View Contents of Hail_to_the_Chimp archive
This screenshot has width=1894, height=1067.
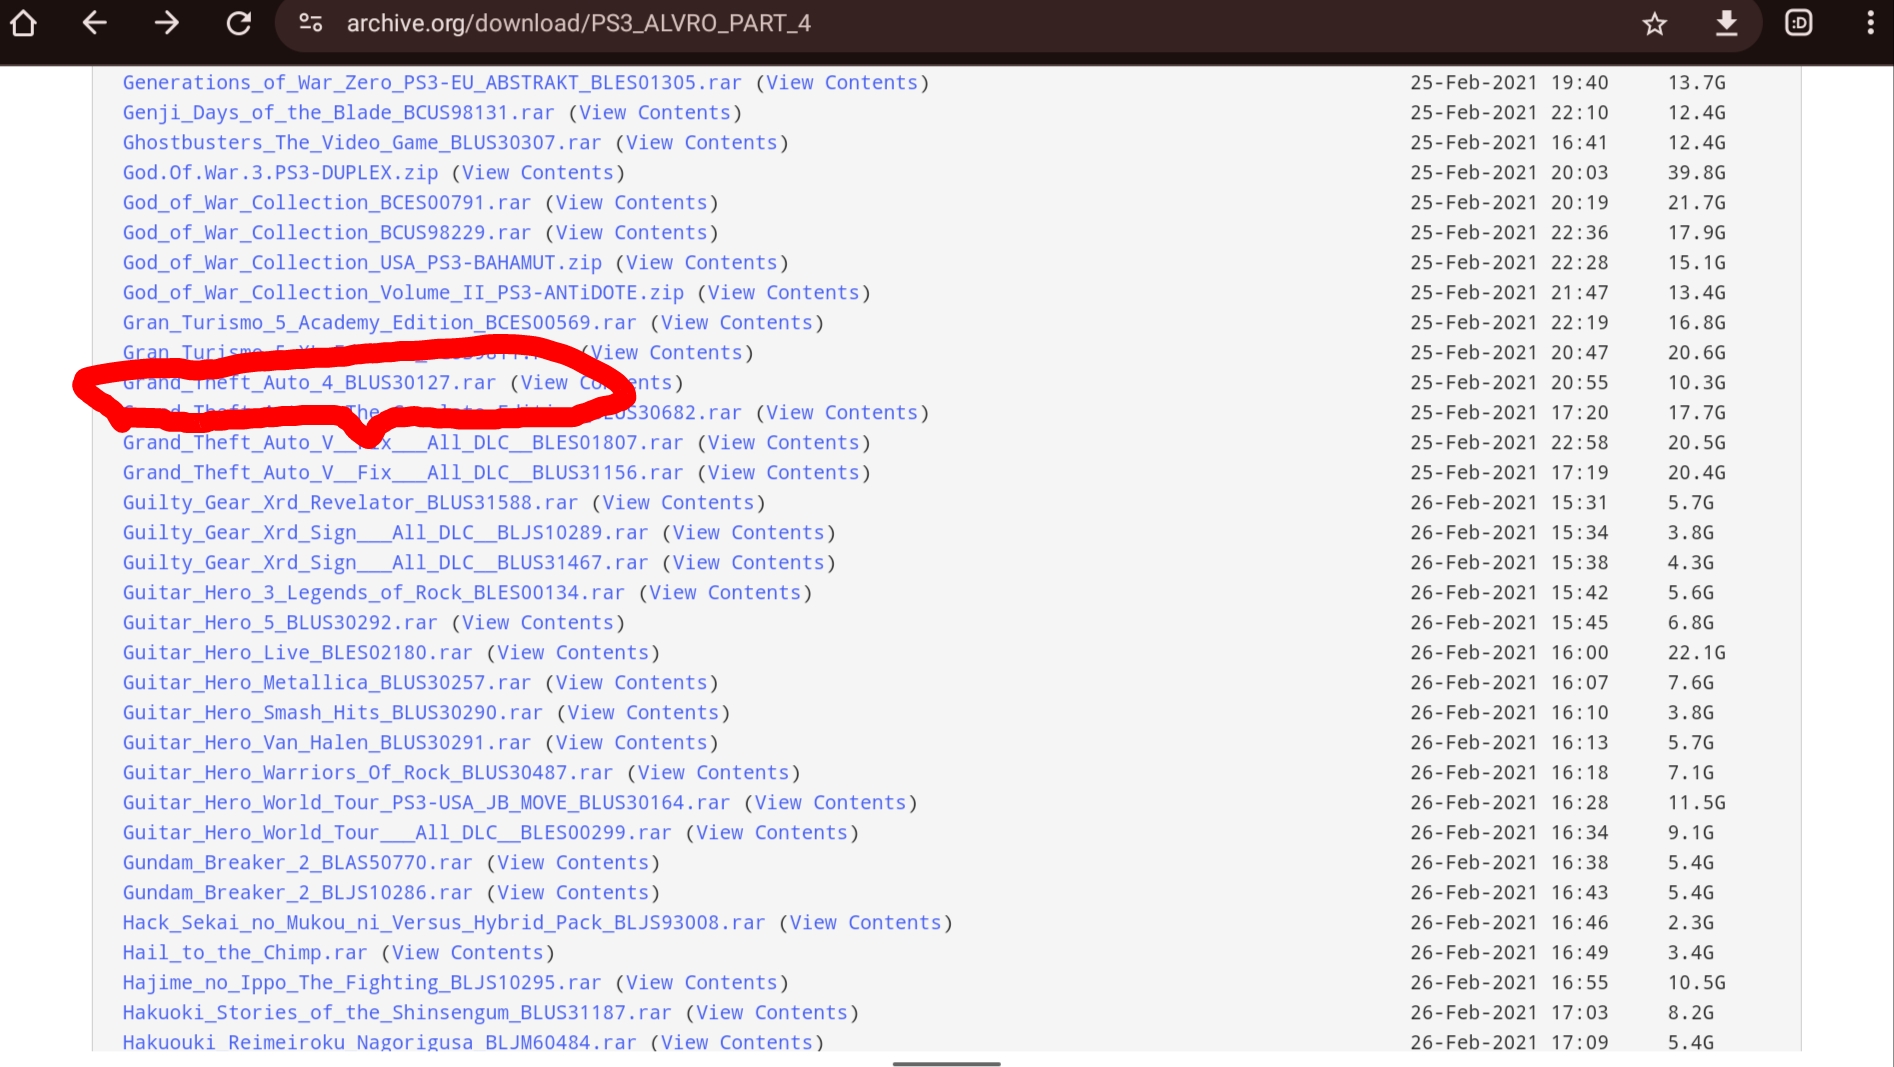point(468,953)
